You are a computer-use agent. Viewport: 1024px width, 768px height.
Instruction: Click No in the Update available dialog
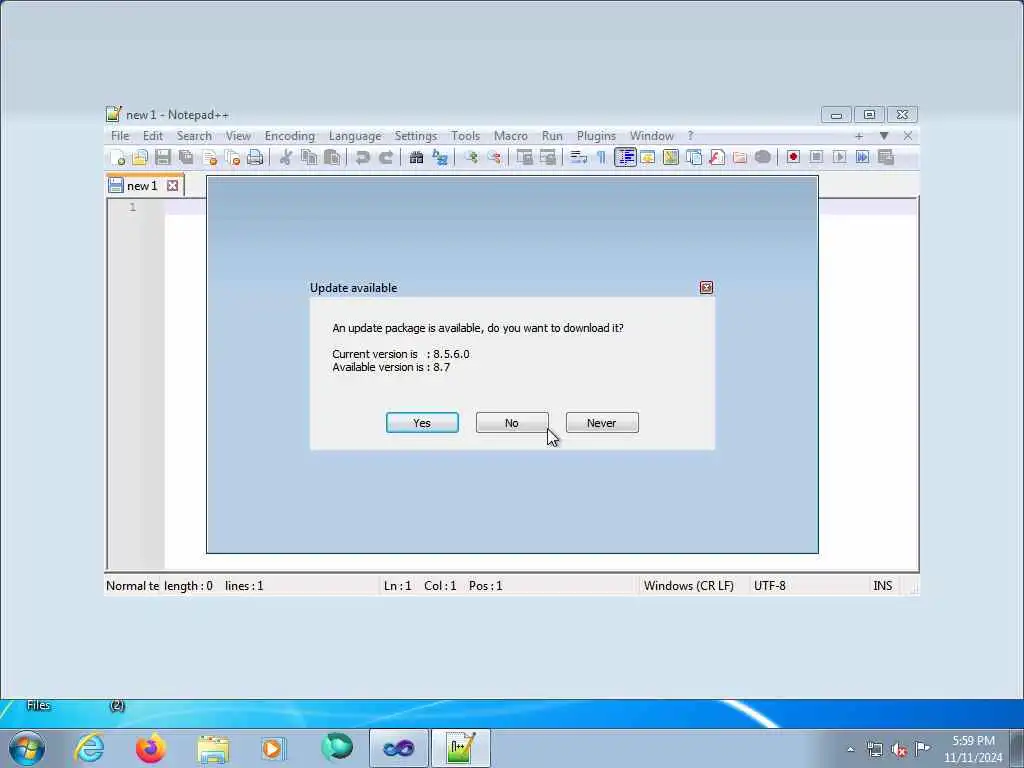pos(512,423)
